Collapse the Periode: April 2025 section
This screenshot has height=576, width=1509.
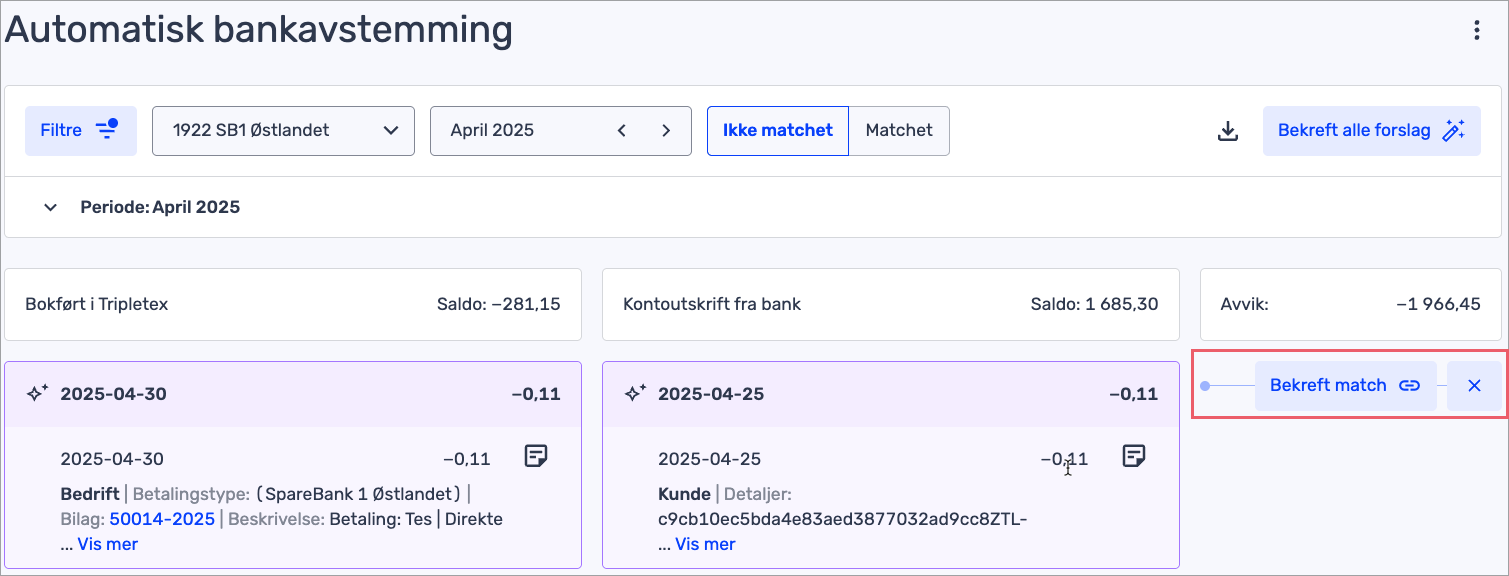(50, 208)
